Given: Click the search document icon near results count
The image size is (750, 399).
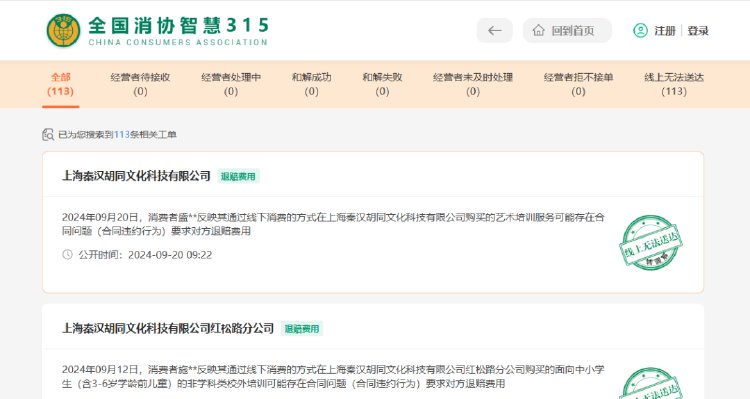Looking at the screenshot, I should click(48, 134).
